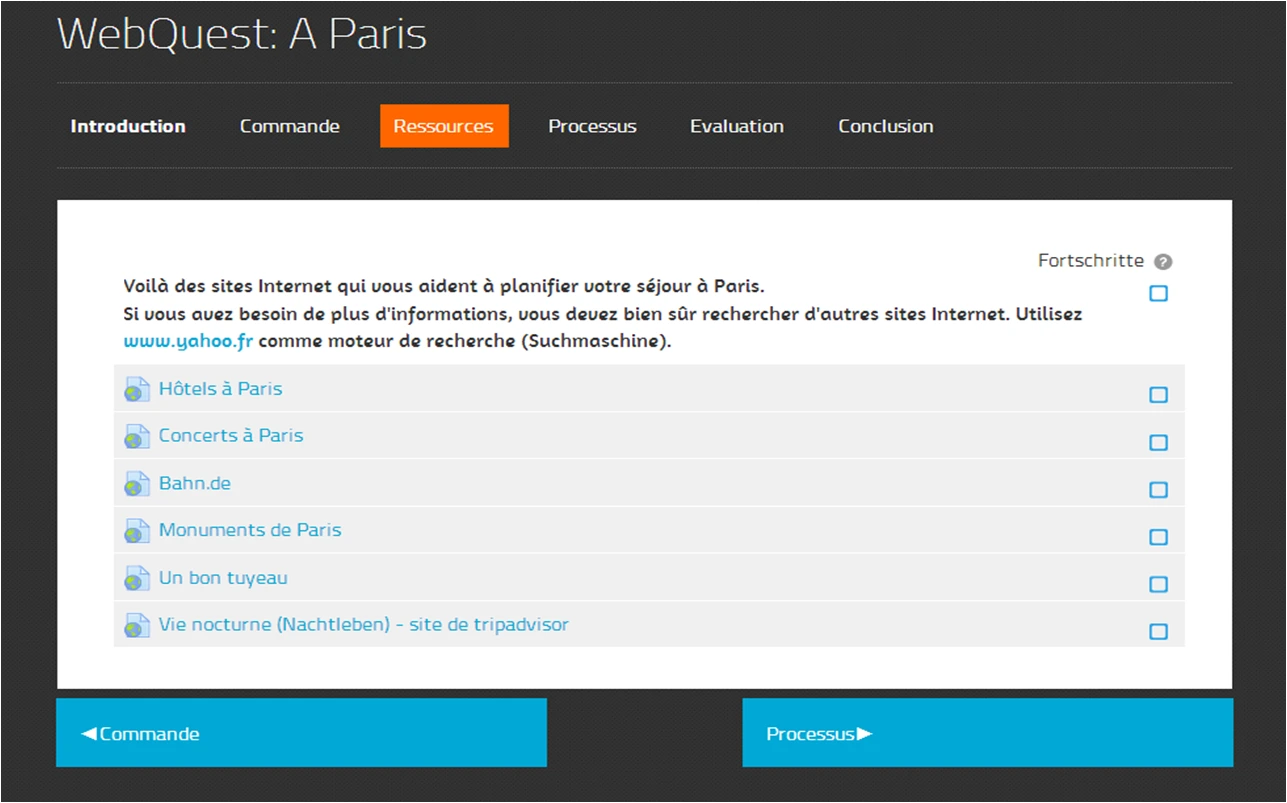Go to the Processus tab in navigation
The image size is (1287, 803).
click(x=592, y=126)
